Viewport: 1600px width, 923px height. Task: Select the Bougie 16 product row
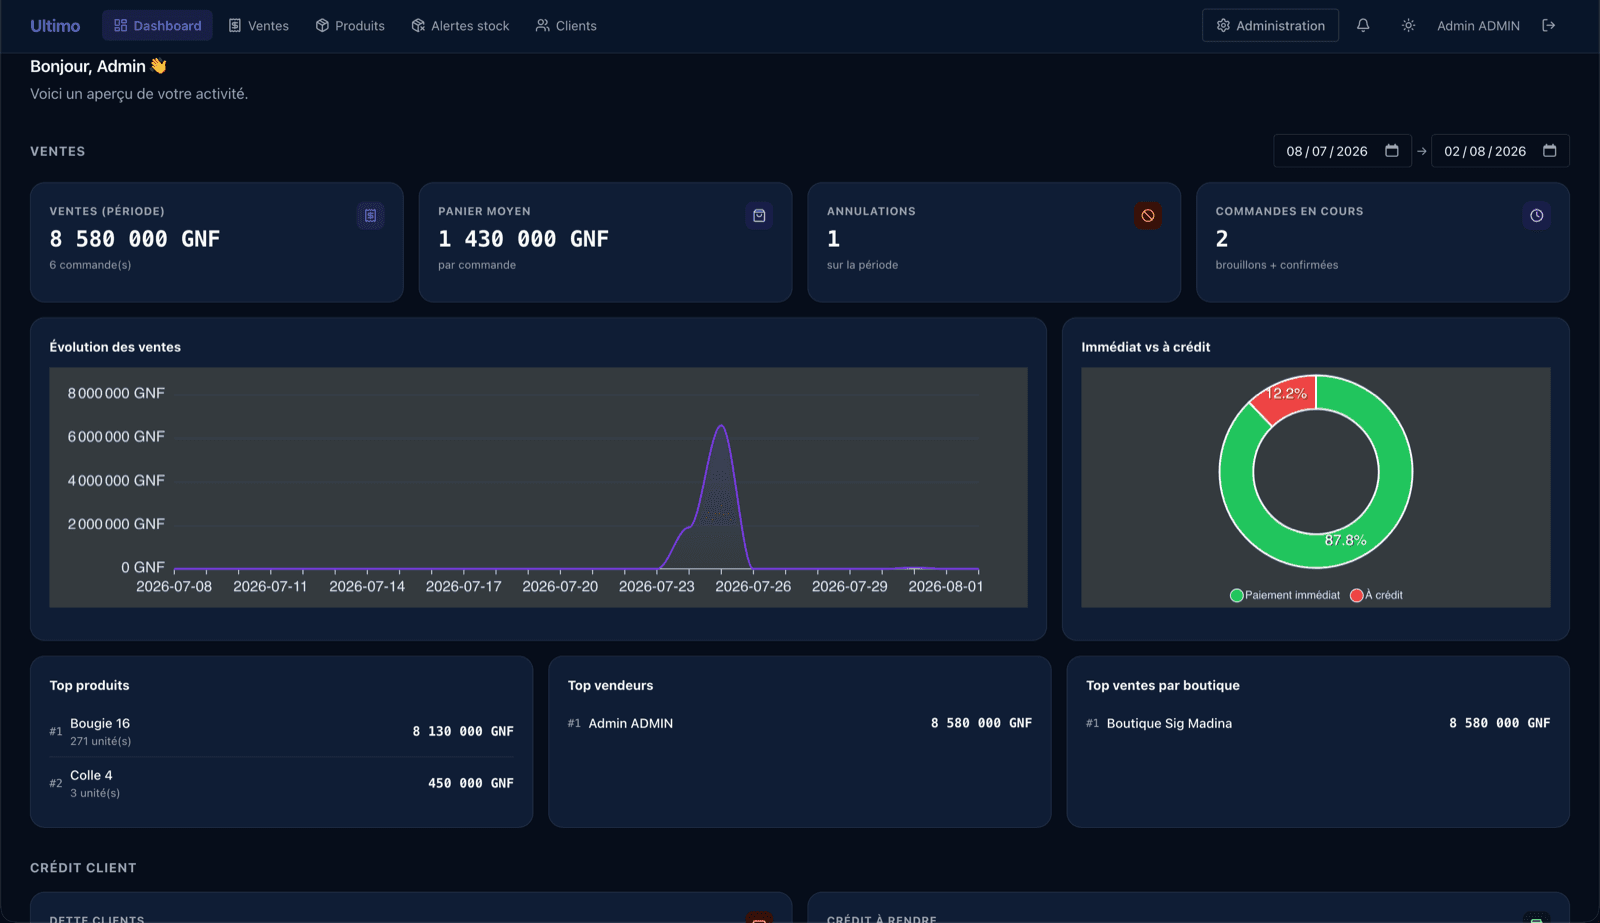tap(281, 731)
